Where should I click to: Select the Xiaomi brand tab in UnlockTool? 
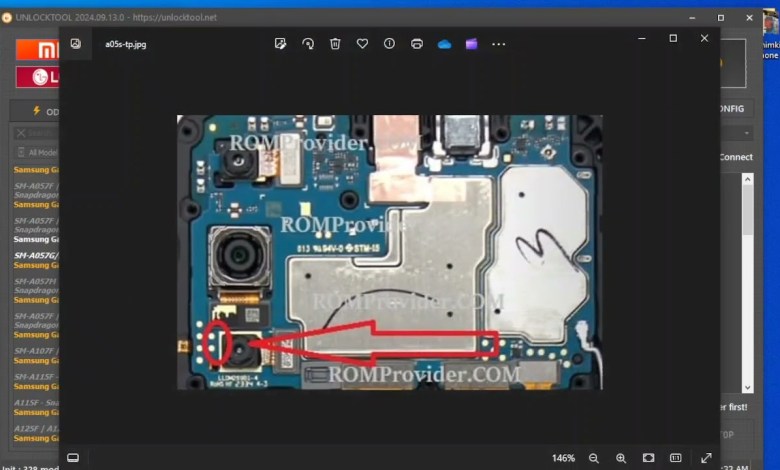point(38,50)
